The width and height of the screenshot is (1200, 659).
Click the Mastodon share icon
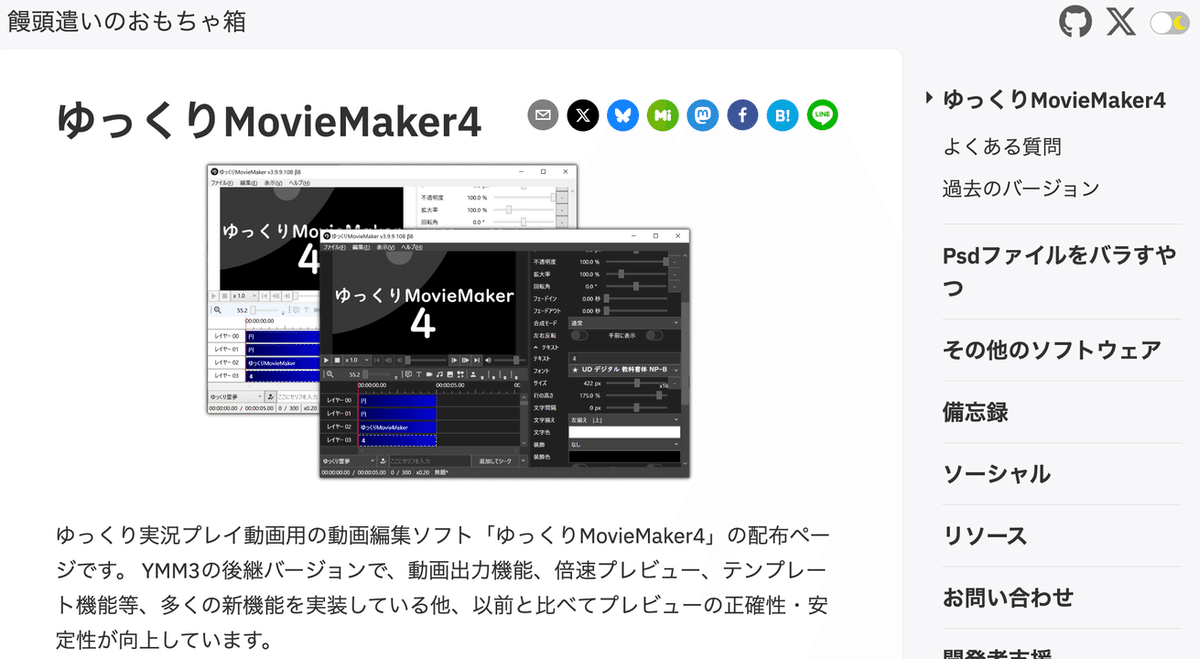(703, 115)
